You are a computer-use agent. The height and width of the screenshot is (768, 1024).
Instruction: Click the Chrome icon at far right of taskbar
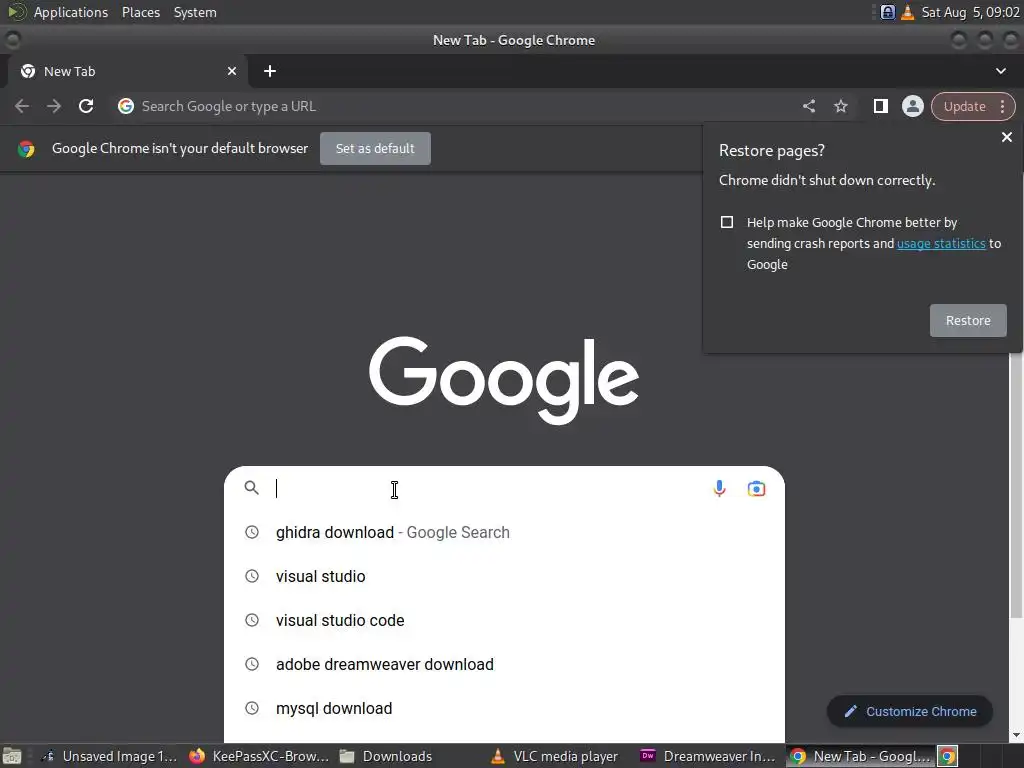click(948, 756)
